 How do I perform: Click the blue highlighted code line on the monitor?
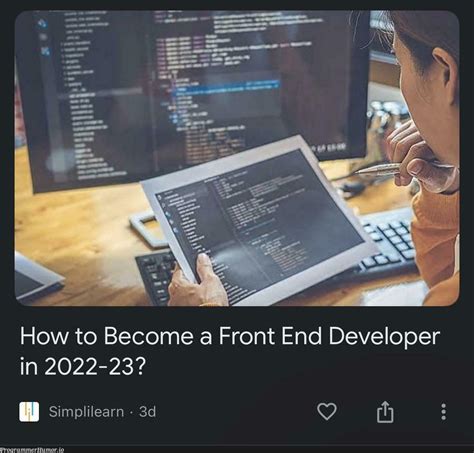point(227,86)
